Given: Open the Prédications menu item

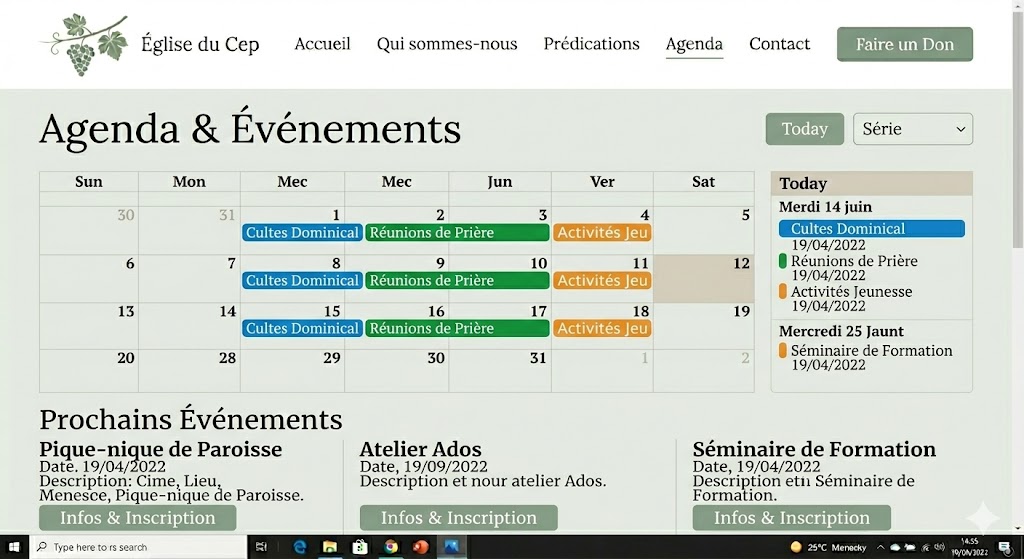Looking at the screenshot, I should point(591,44).
